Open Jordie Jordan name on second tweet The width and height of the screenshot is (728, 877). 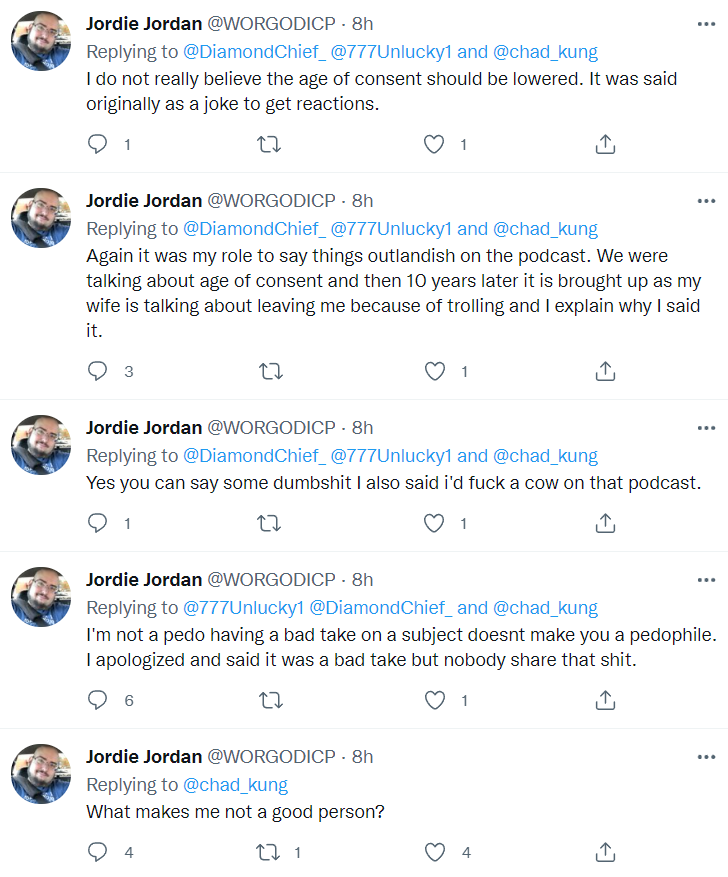144,201
